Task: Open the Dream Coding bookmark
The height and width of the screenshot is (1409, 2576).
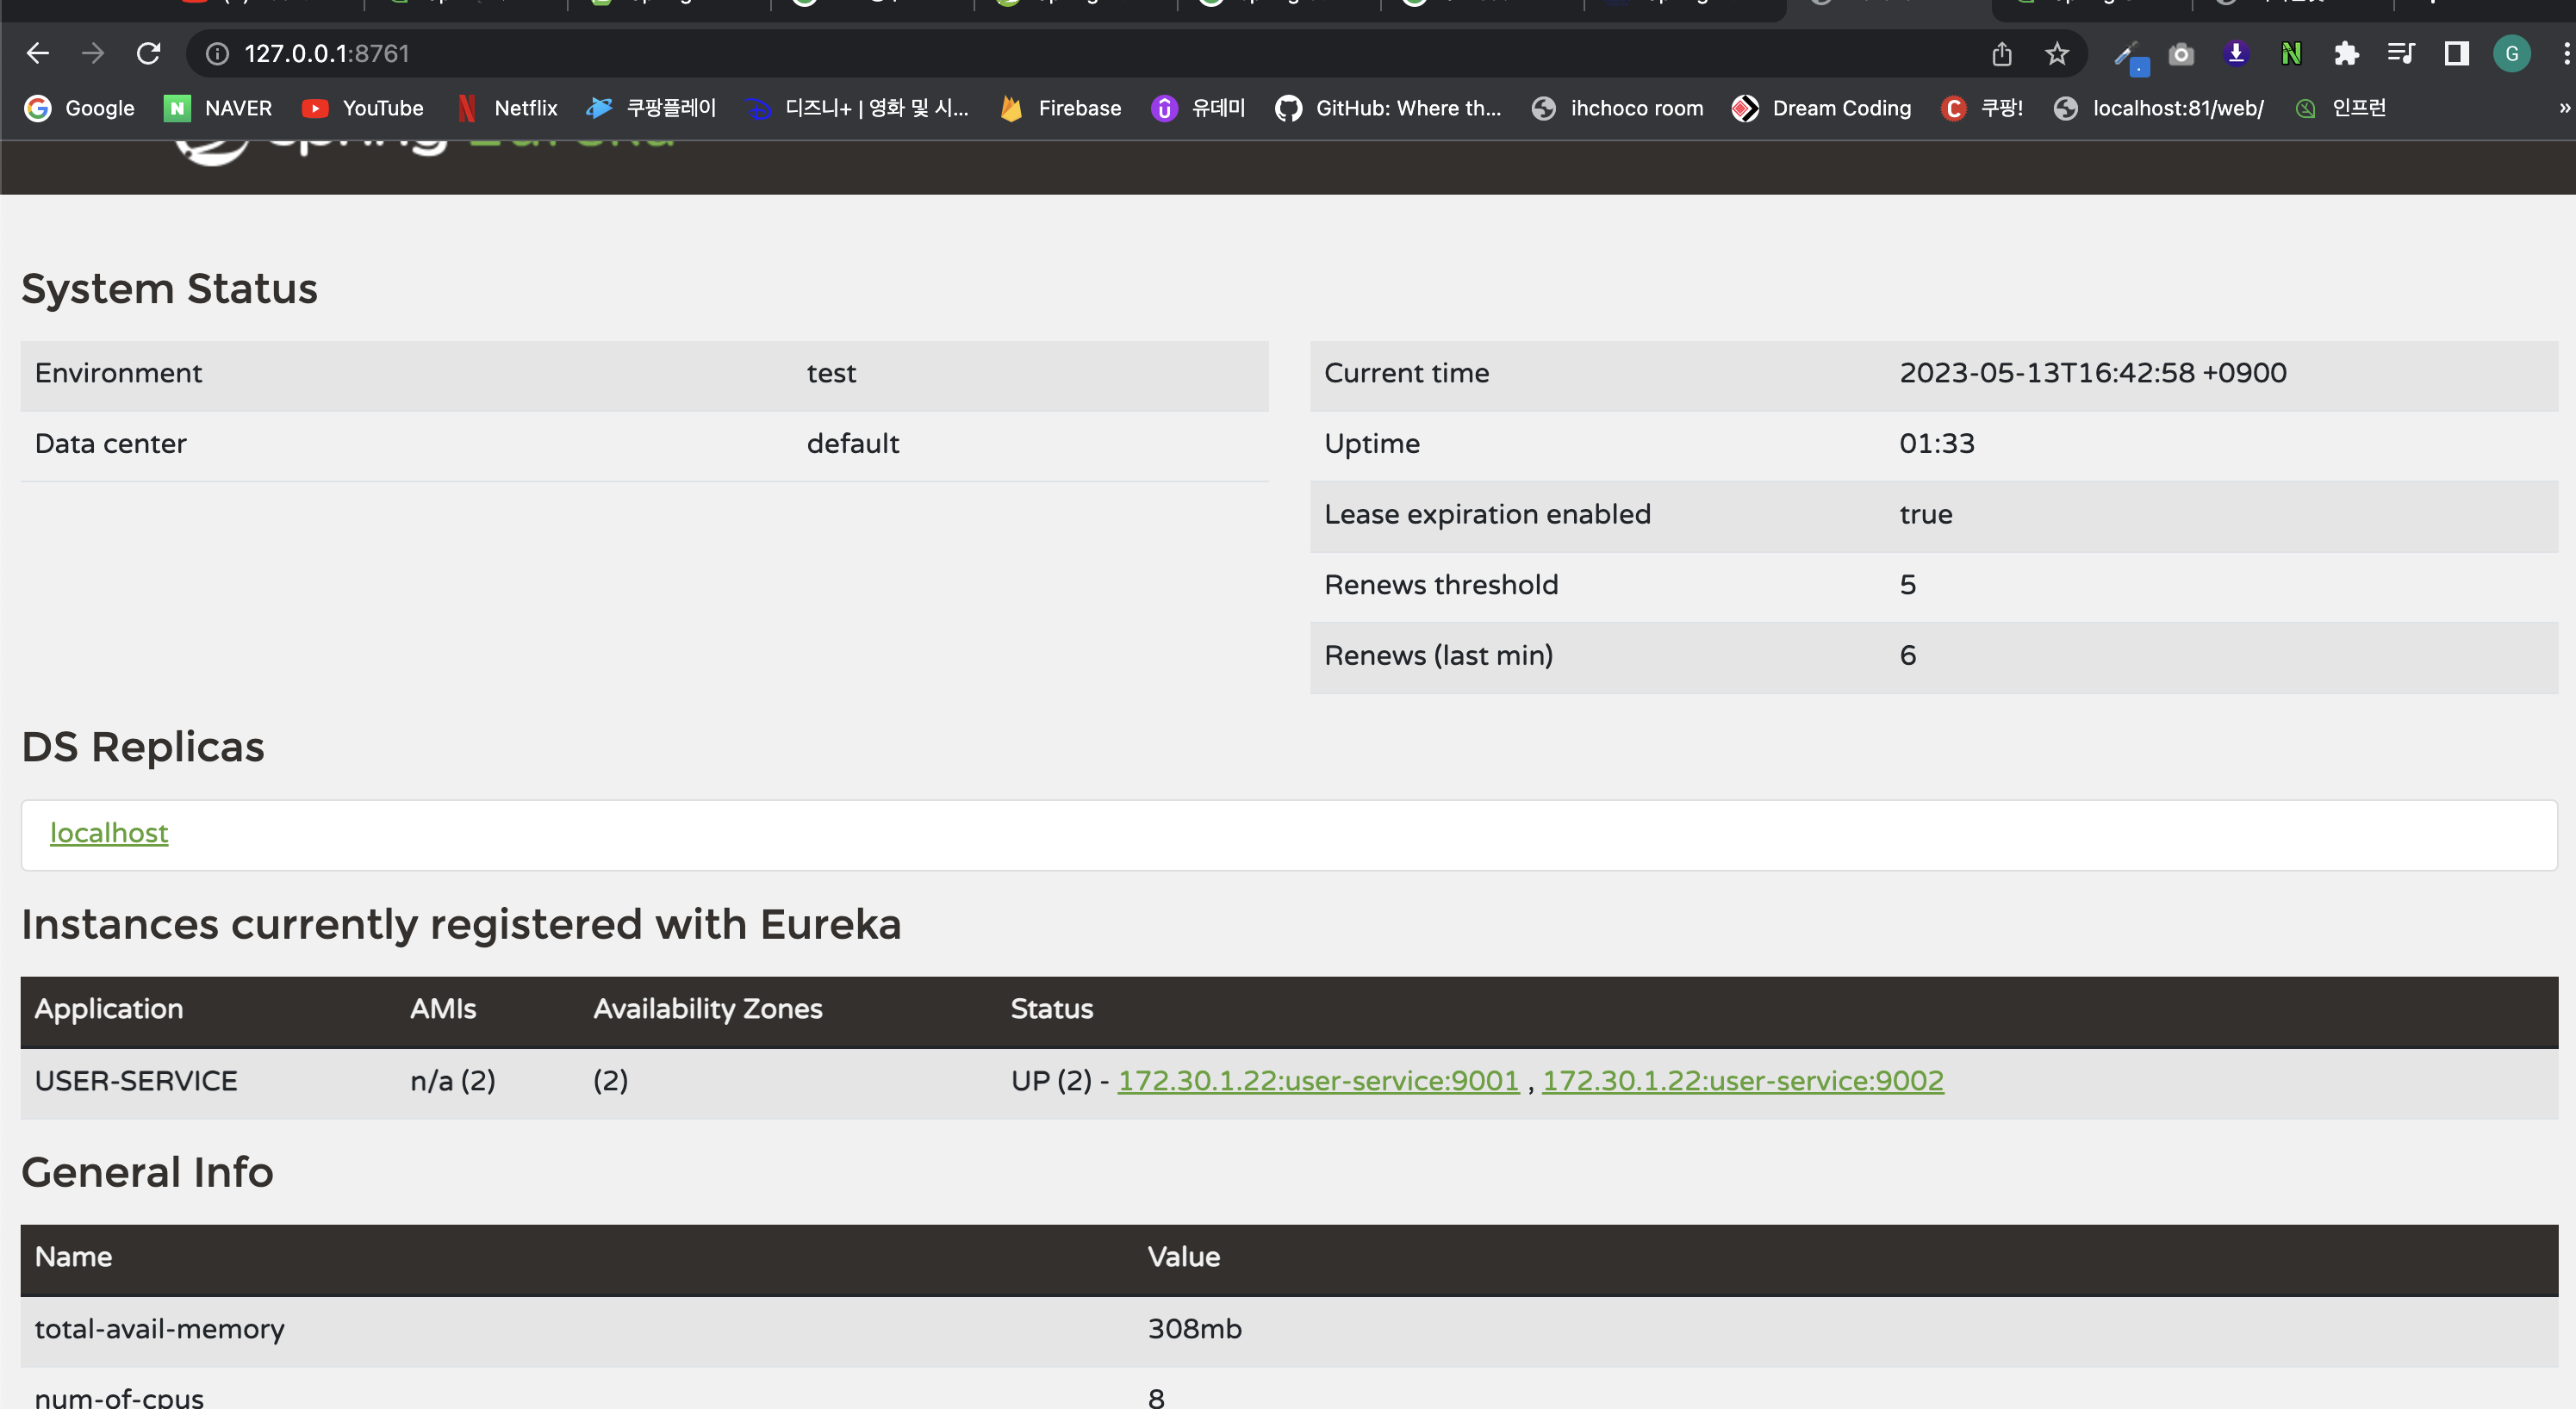Action: pos(1822,108)
